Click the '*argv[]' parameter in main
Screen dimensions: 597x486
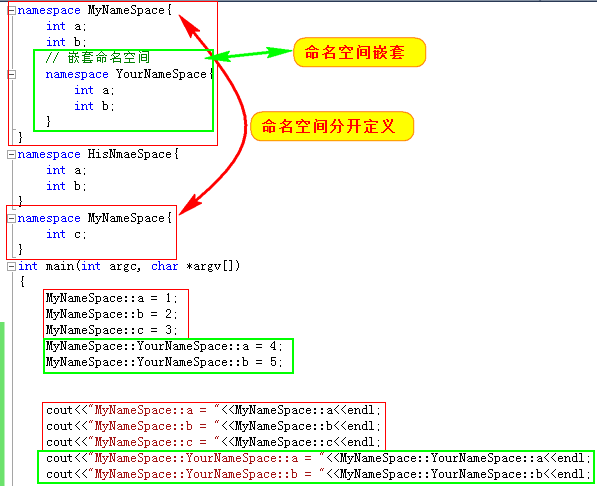(x=211, y=266)
